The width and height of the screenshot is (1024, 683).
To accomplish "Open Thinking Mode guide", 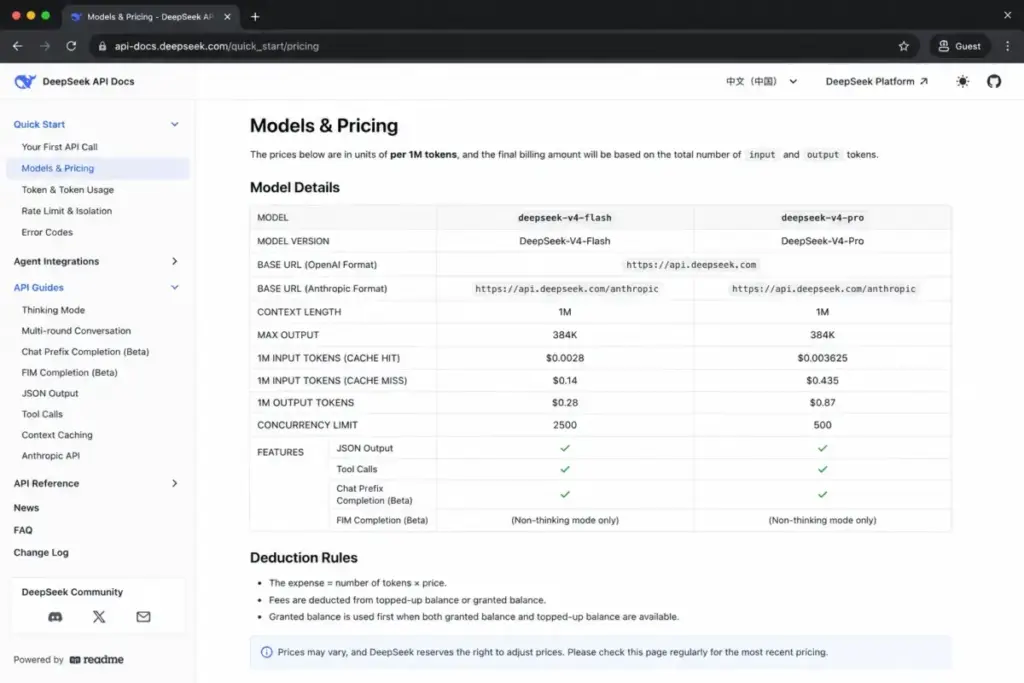I will pos(53,310).
